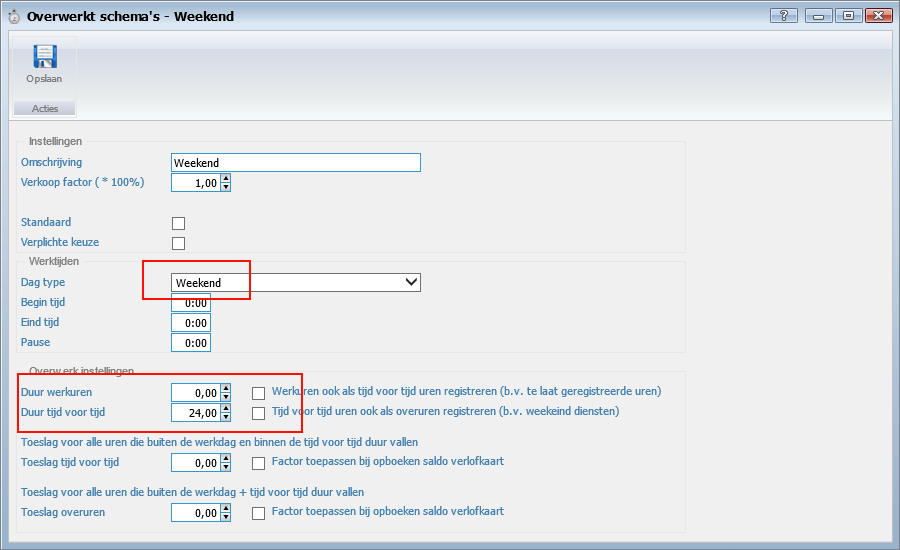Image resolution: width=900 pixels, height=550 pixels.
Task: Click the Omschrijving text field
Action: [296, 163]
